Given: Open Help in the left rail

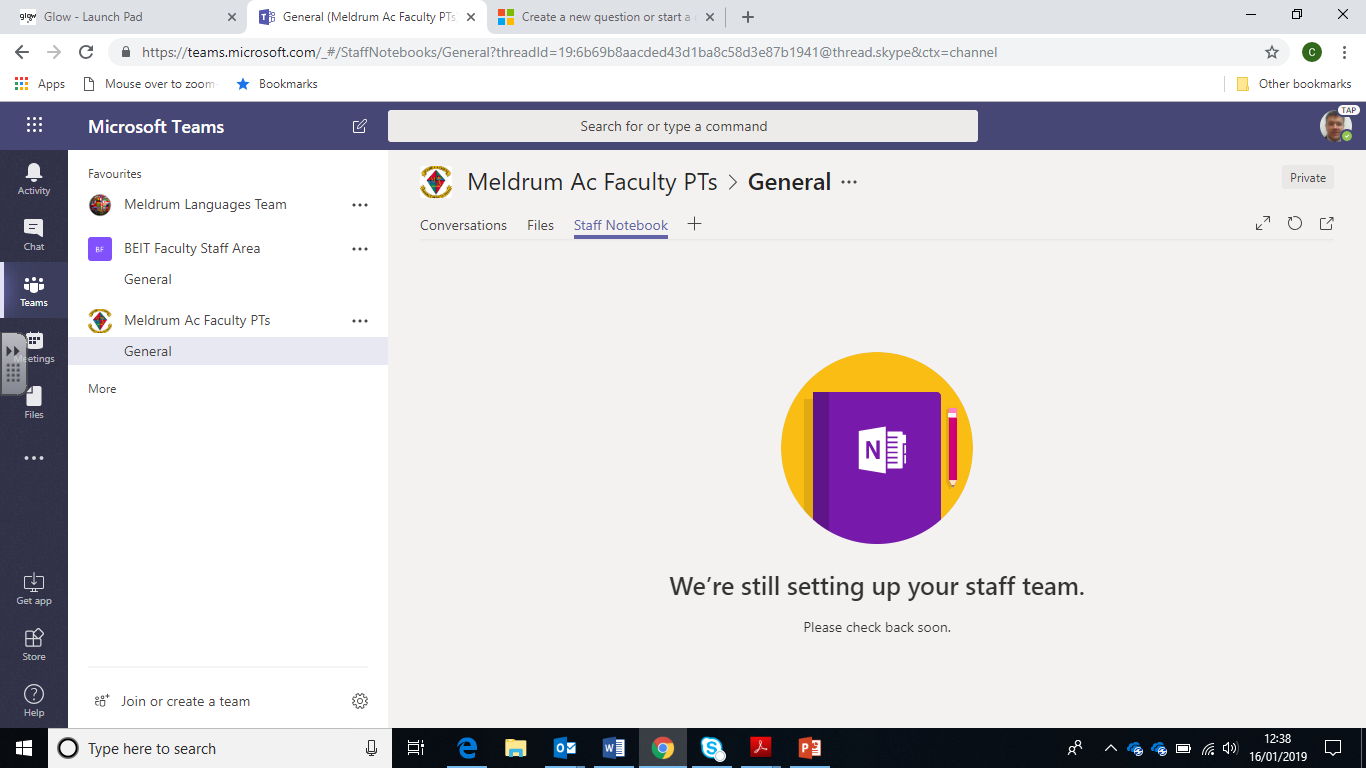Looking at the screenshot, I should (34, 700).
